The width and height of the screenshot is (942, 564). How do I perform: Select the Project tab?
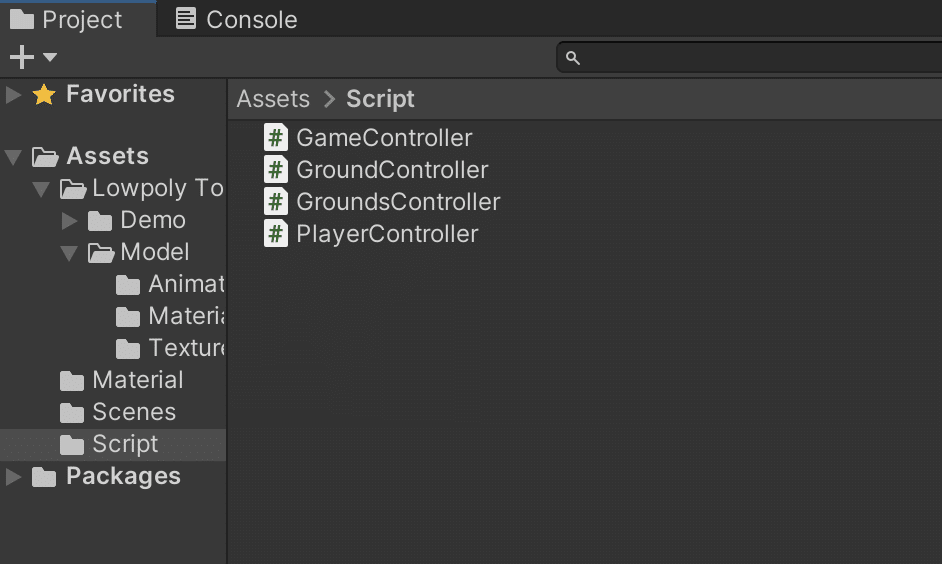[66, 19]
